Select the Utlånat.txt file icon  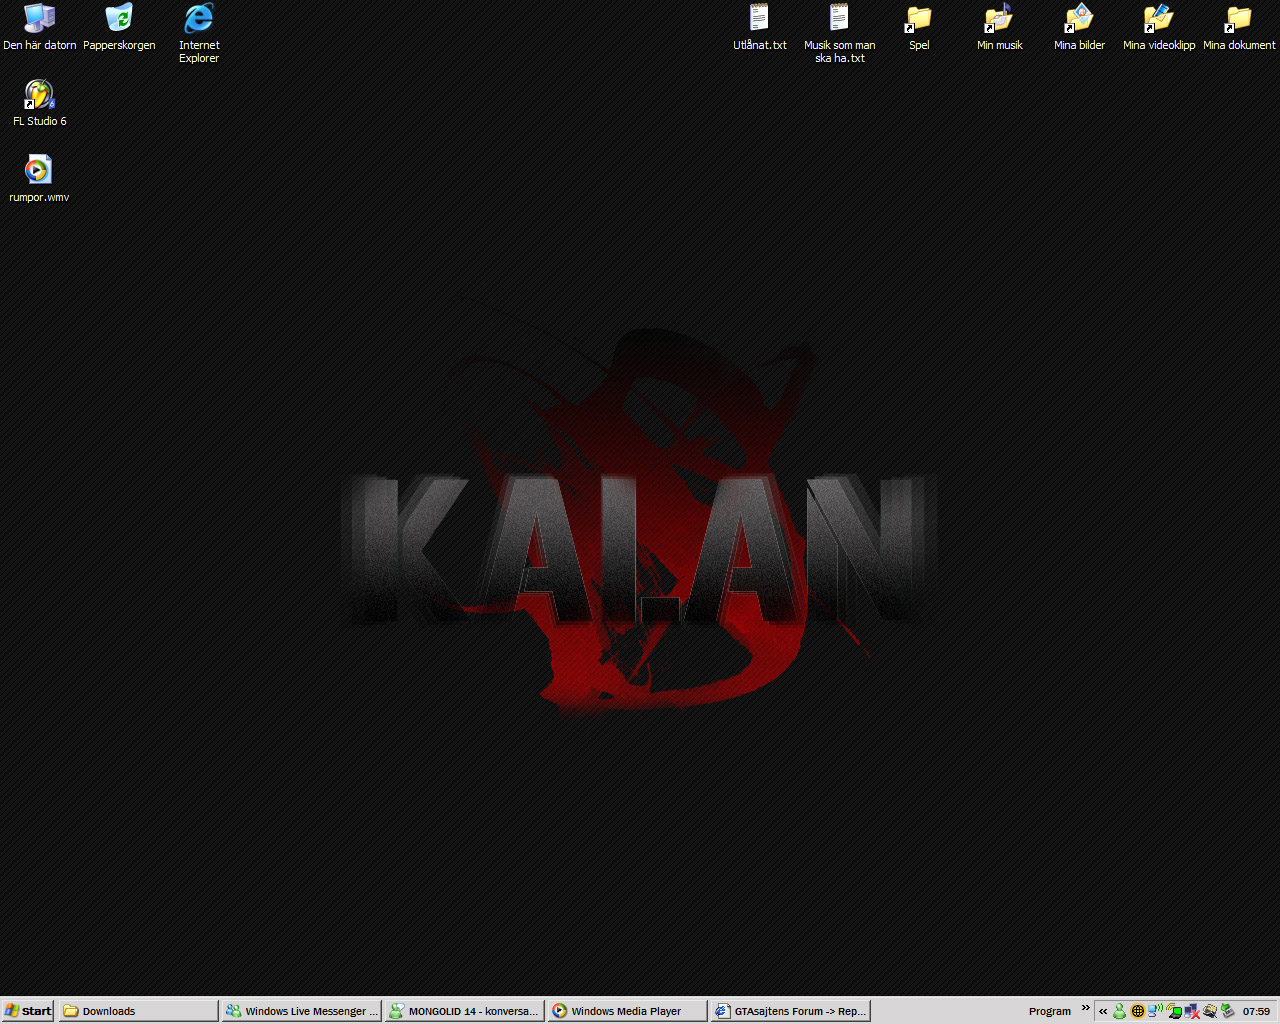coord(759,28)
